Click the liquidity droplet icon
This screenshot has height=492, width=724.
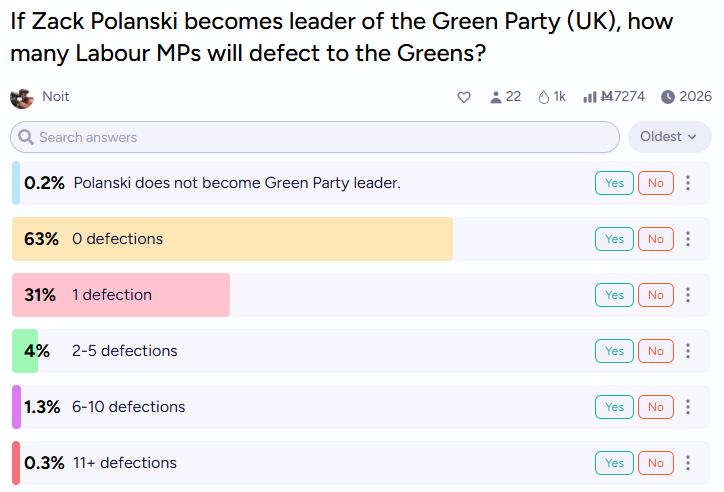[544, 97]
